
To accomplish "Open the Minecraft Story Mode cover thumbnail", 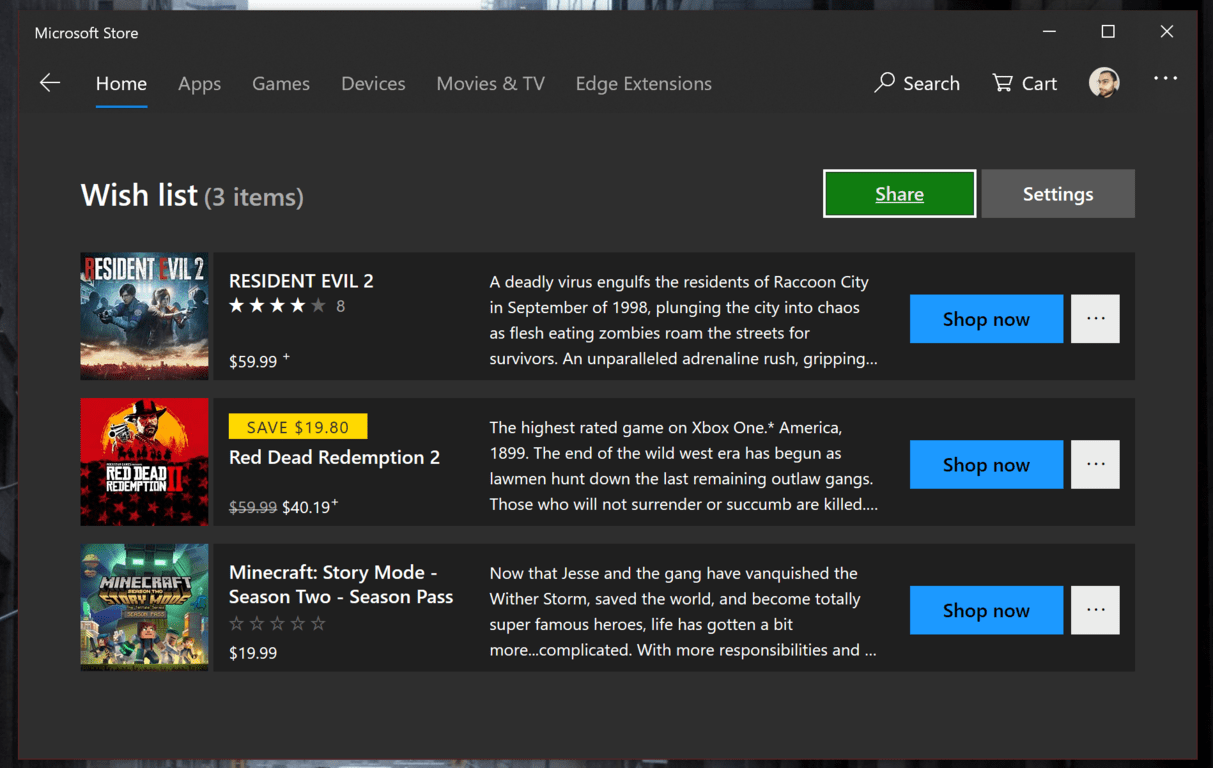I will [x=144, y=607].
